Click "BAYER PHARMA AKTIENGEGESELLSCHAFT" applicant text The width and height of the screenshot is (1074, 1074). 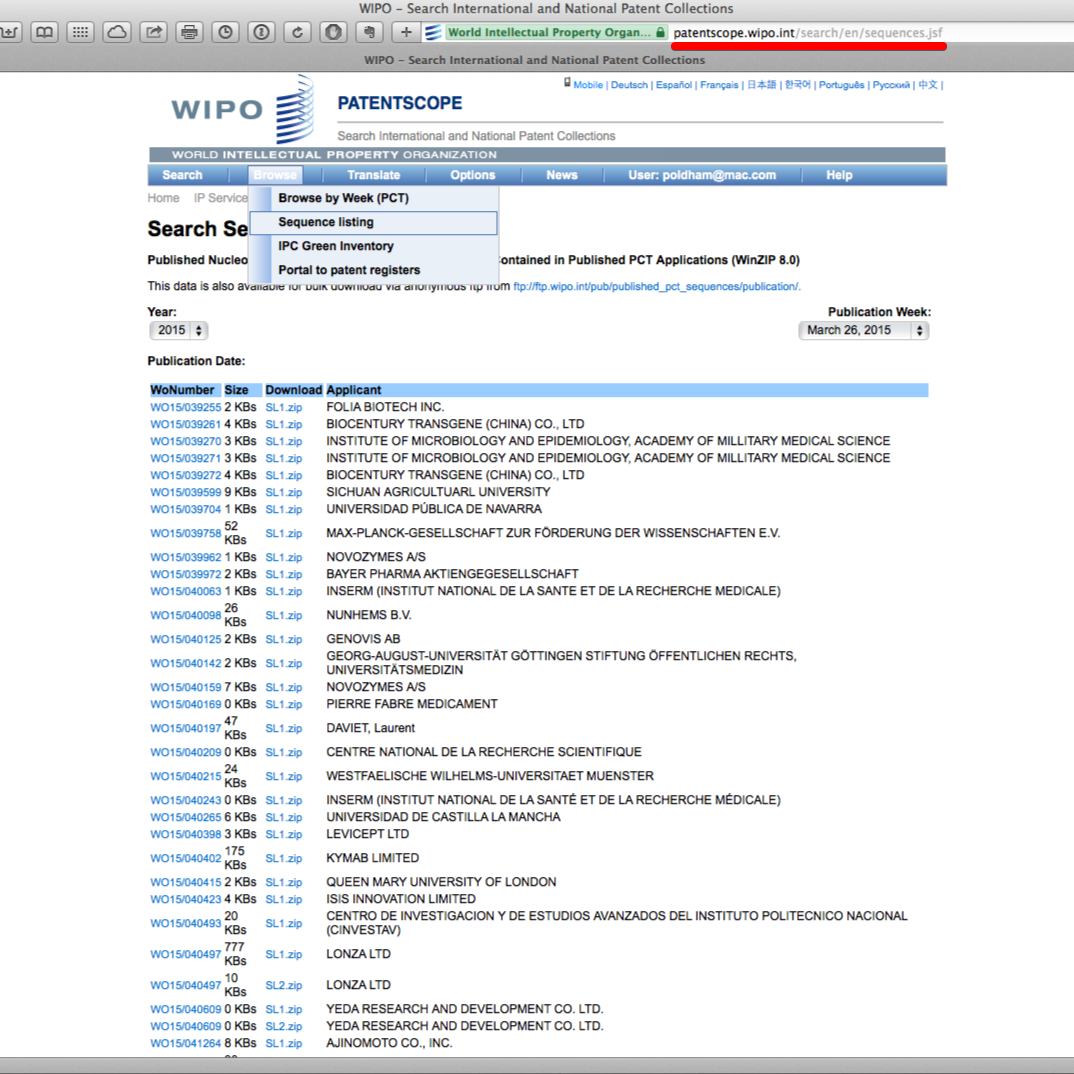[x=452, y=574]
